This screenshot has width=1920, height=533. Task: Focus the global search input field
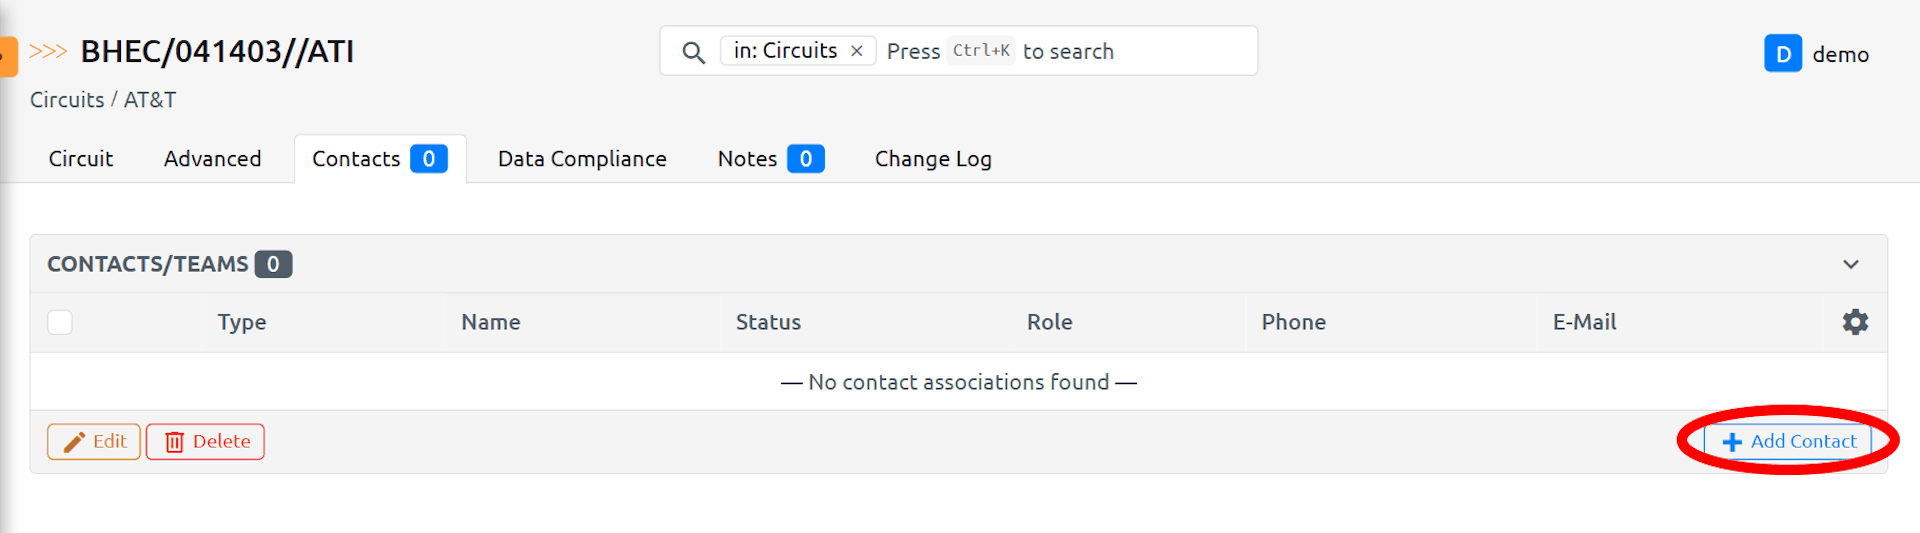click(1130, 51)
